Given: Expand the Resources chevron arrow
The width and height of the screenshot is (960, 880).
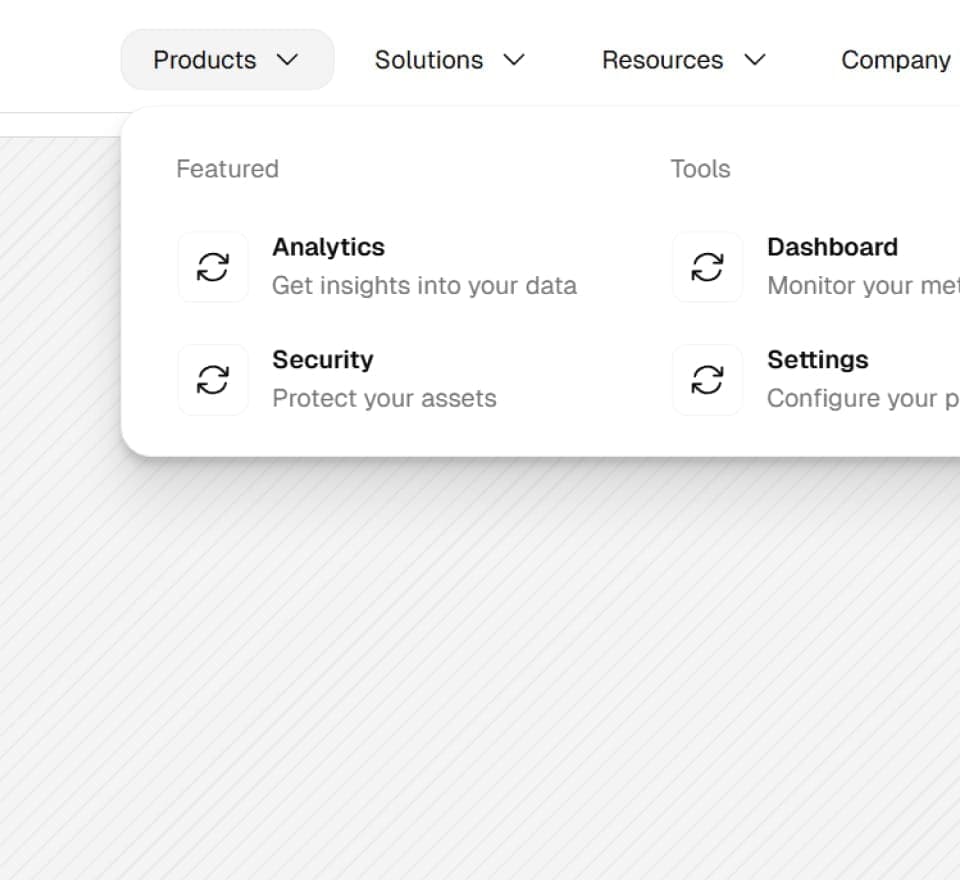Looking at the screenshot, I should click(x=755, y=60).
